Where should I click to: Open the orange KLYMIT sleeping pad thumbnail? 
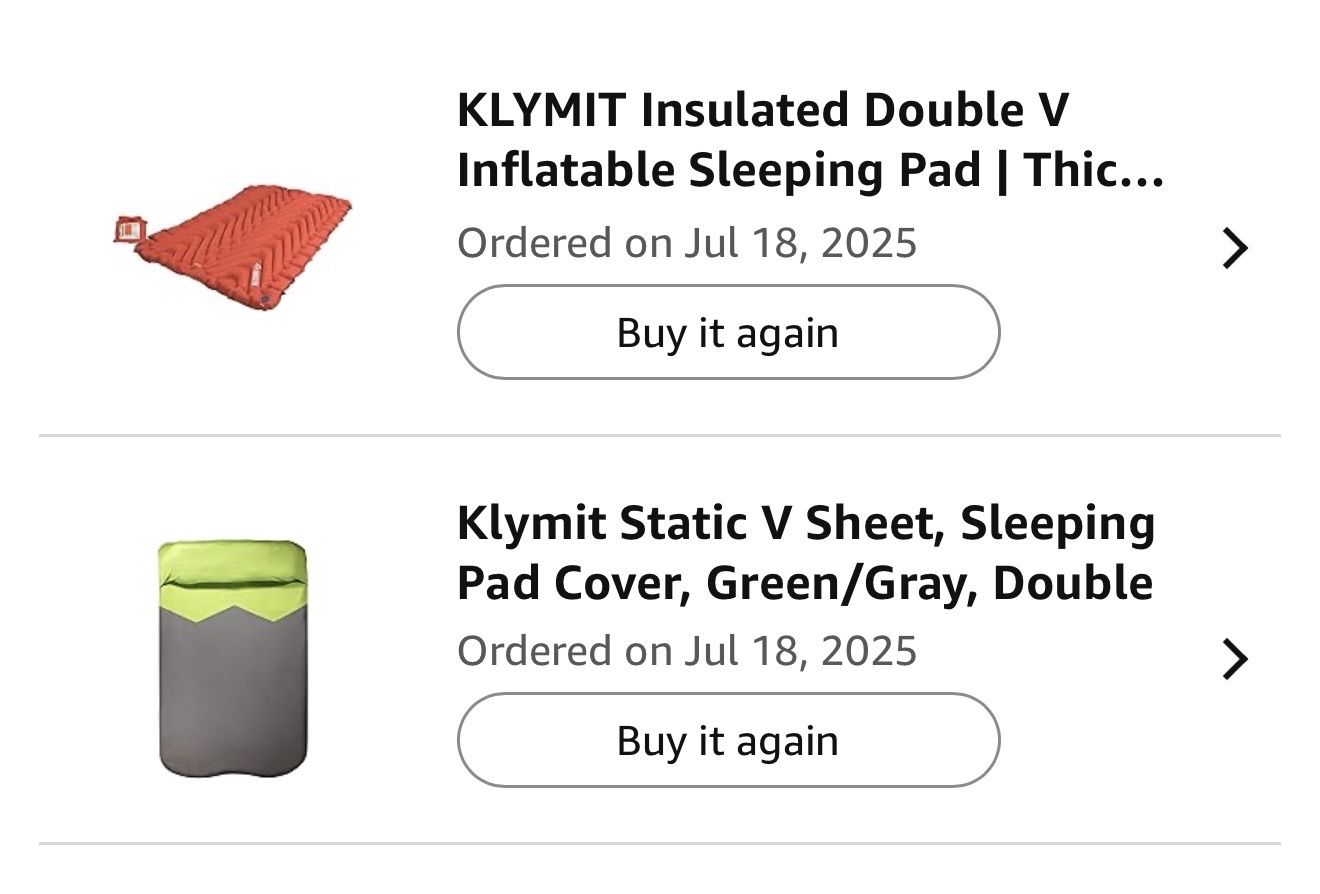236,246
